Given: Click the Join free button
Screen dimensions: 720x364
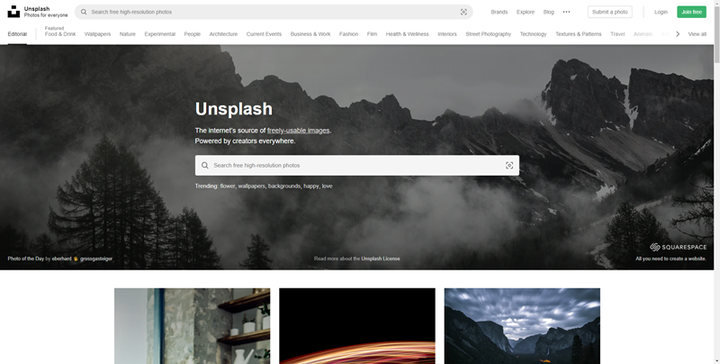Looking at the screenshot, I should (x=692, y=12).
